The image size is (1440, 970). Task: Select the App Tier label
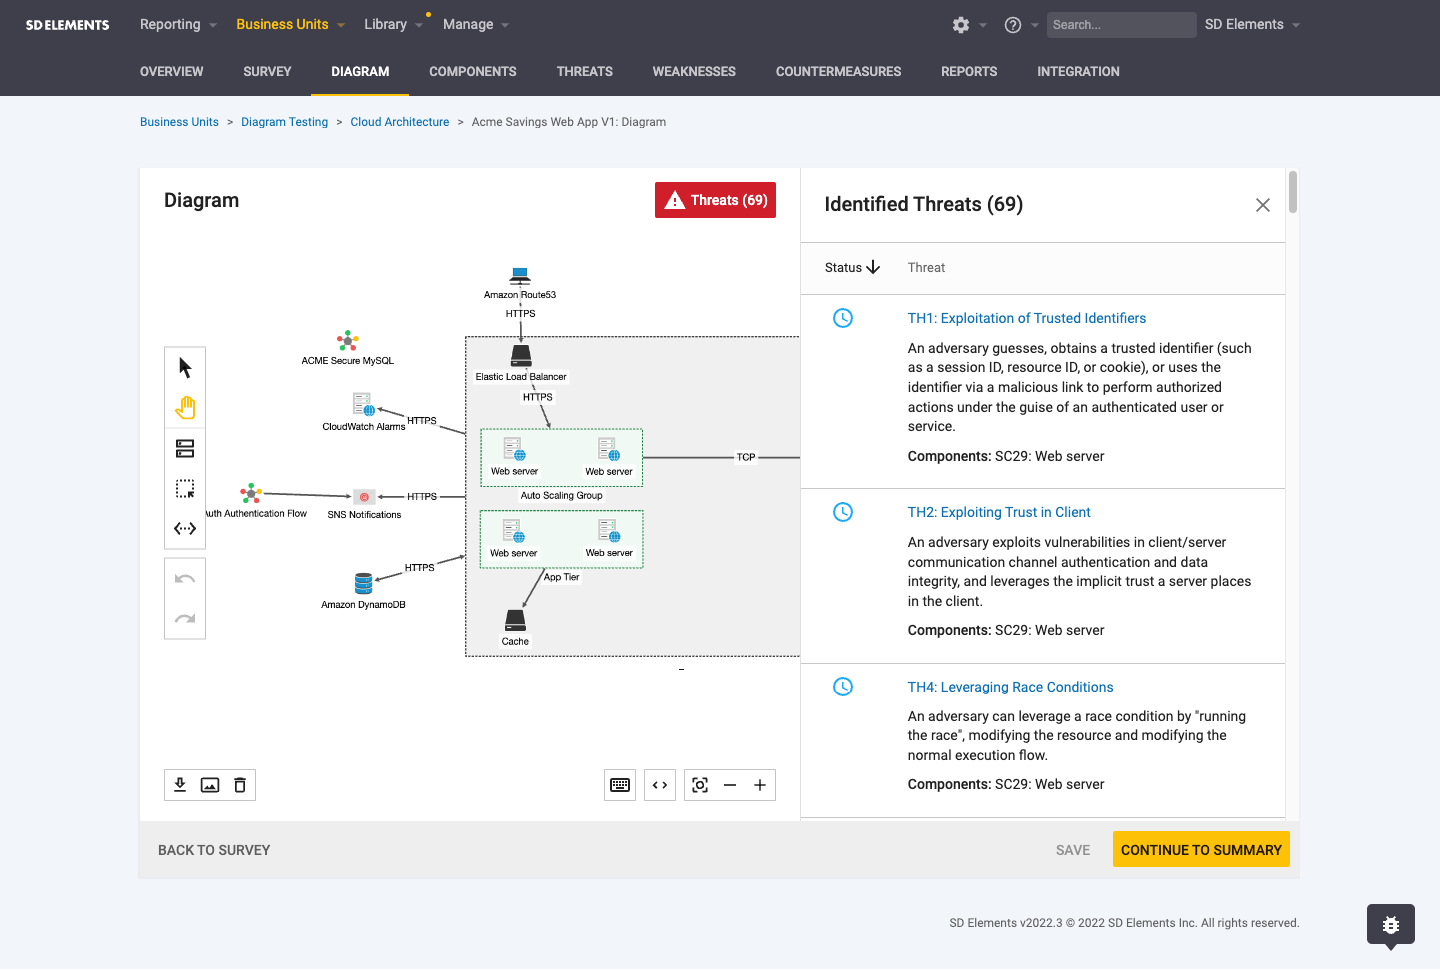[562, 577]
